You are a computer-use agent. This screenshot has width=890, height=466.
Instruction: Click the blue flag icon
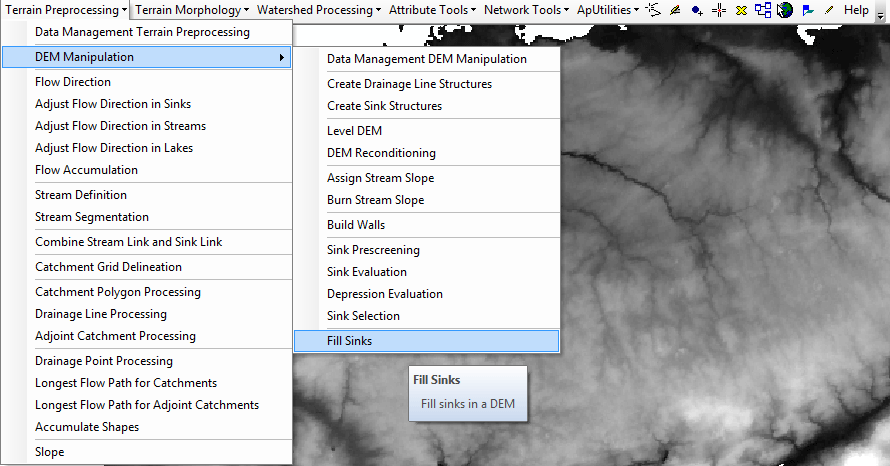pos(807,10)
